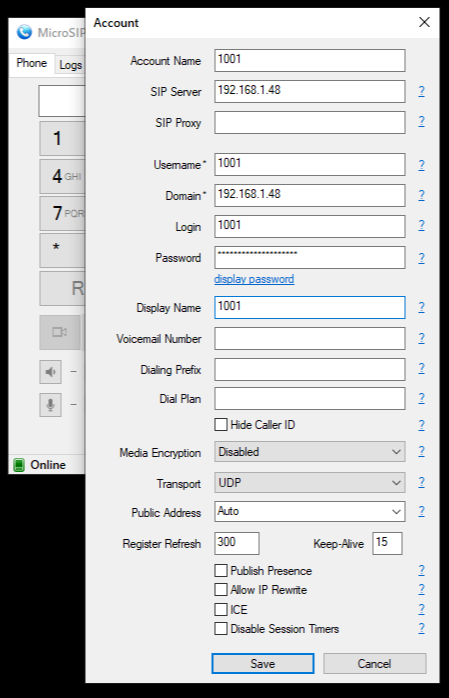
Task: Focus the empty SIP Proxy field
Action: click(310, 122)
